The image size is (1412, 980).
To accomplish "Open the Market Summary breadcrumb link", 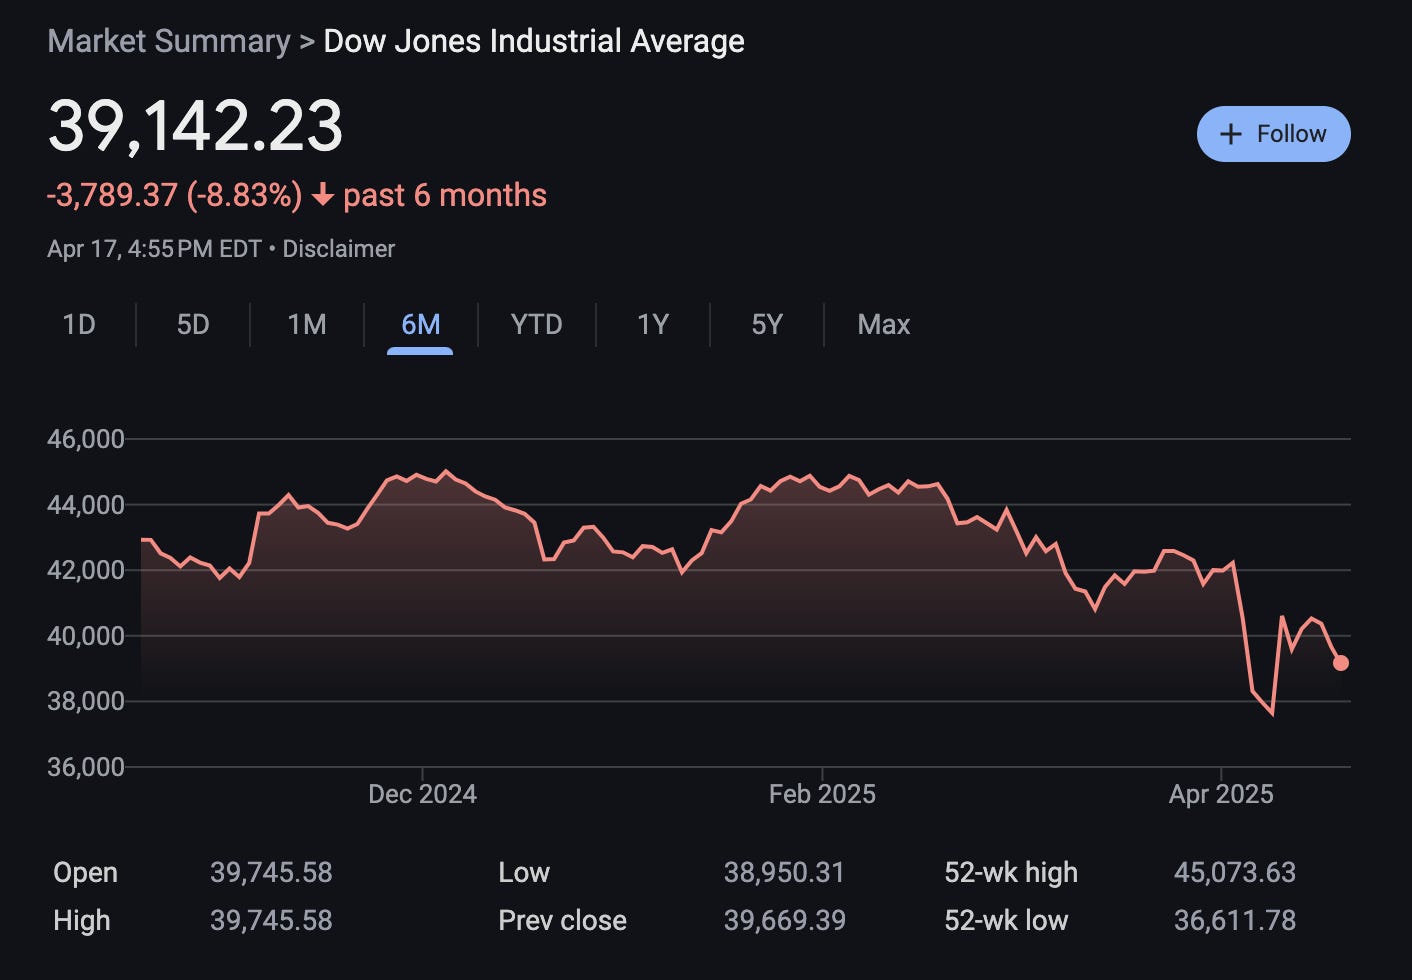I will click(168, 41).
